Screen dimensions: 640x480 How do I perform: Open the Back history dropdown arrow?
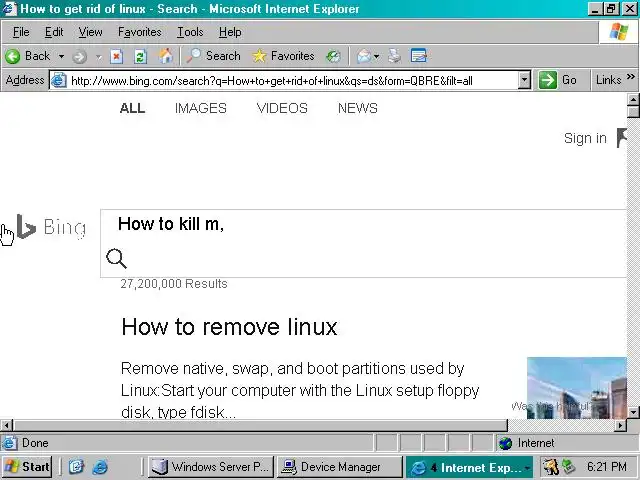tap(61, 56)
